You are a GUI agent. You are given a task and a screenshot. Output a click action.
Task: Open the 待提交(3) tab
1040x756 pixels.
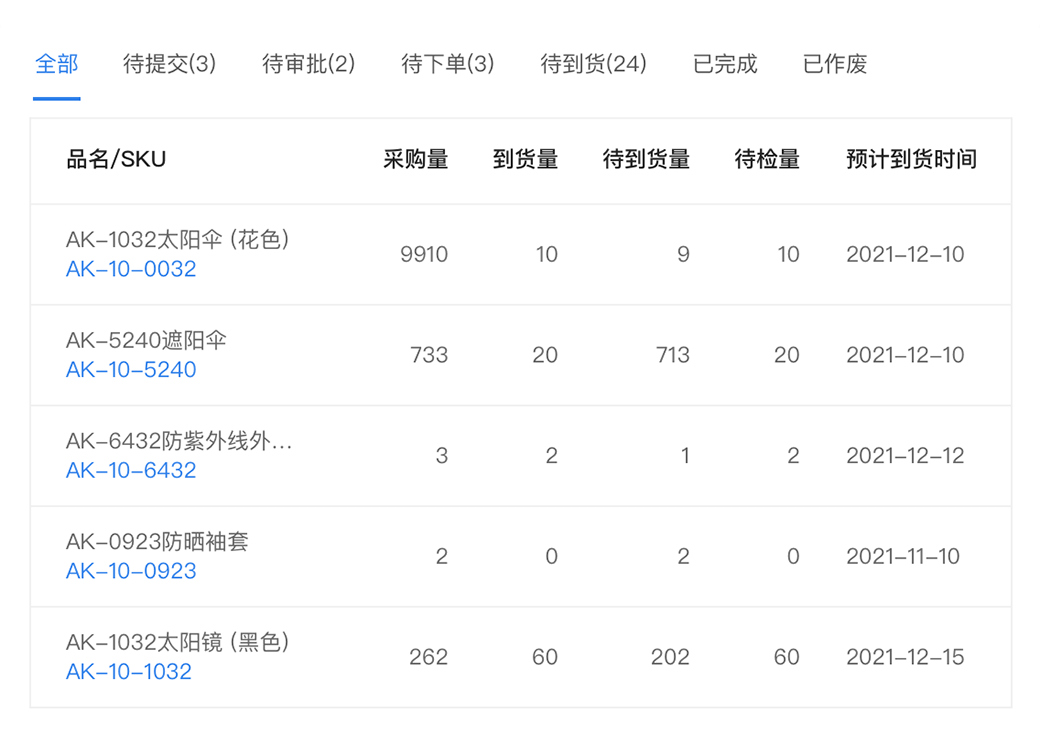pyautogui.click(x=172, y=64)
